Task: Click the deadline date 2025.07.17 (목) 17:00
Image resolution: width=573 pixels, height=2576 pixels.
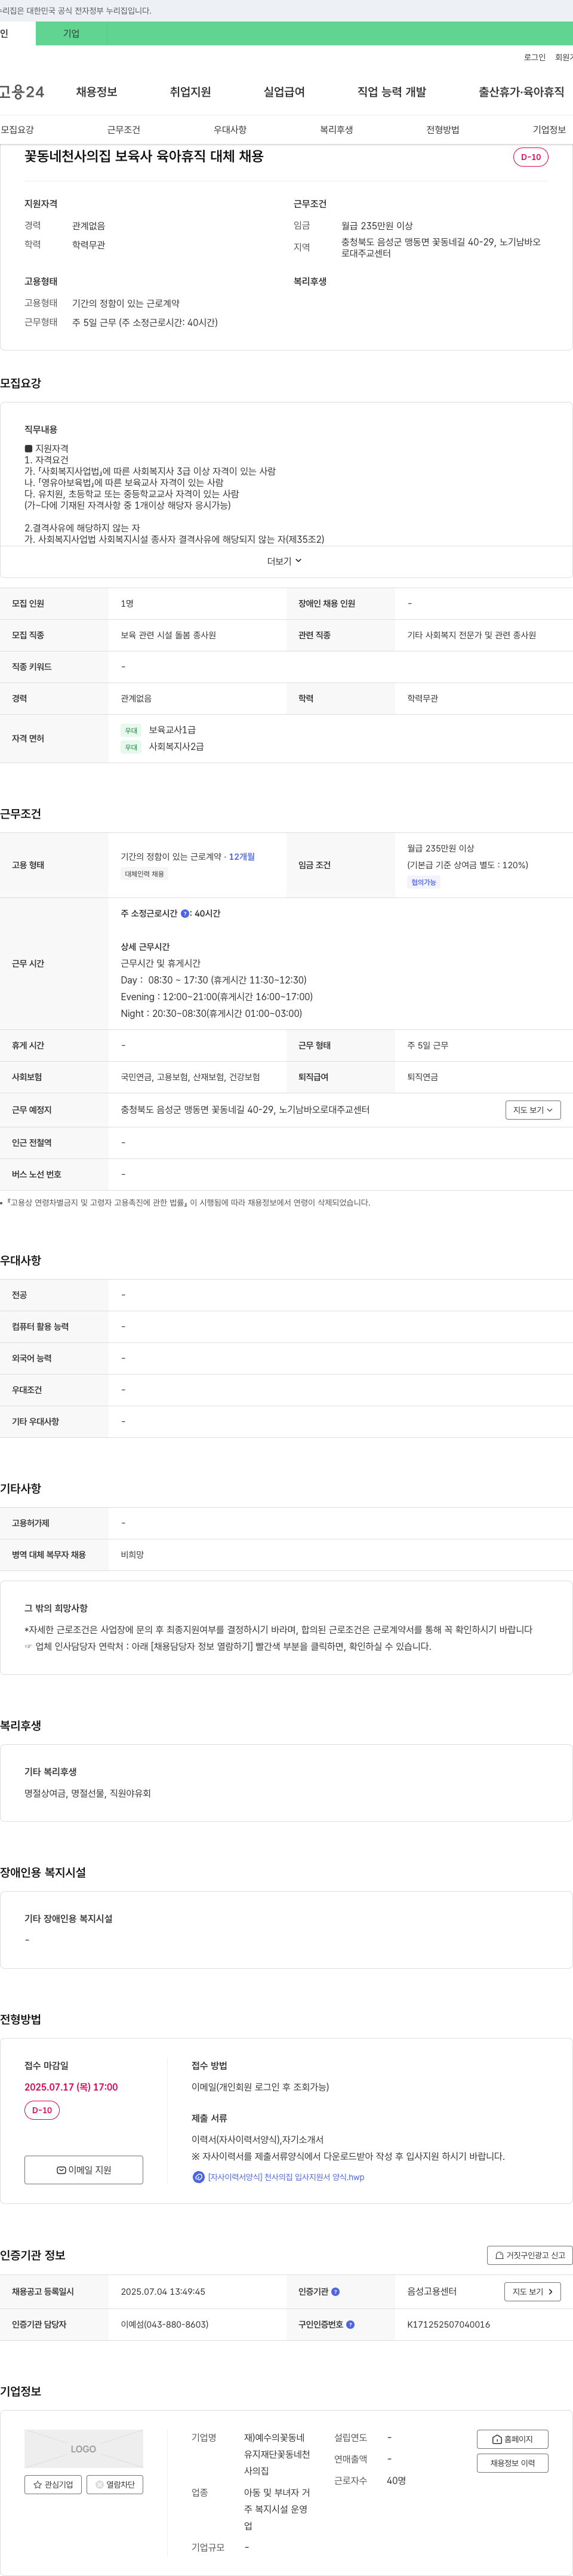Action: (71, 2087)
